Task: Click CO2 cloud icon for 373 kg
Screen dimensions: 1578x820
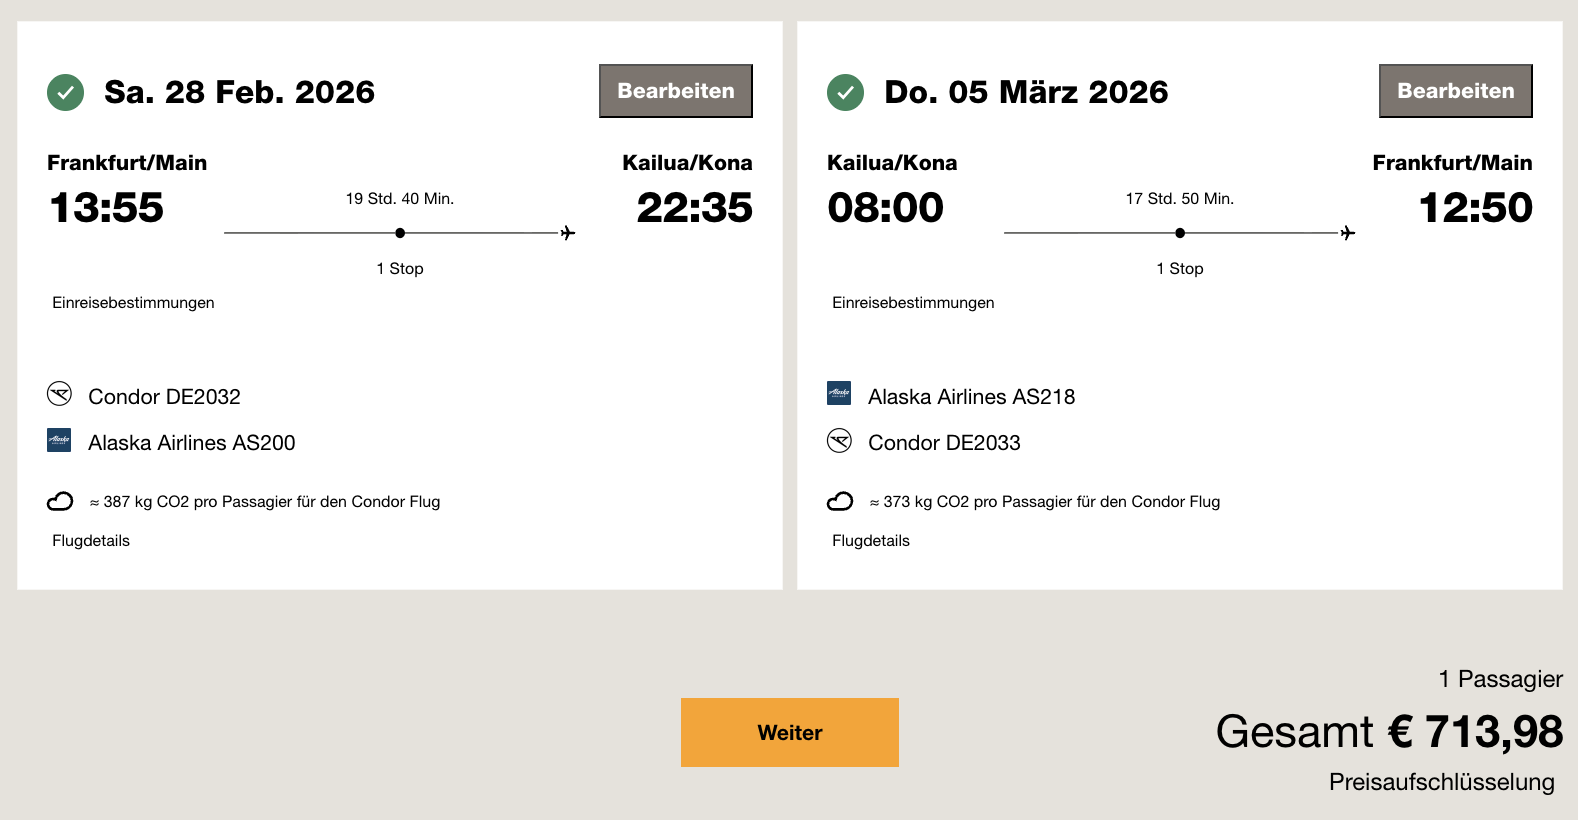Action: point(840,501)
